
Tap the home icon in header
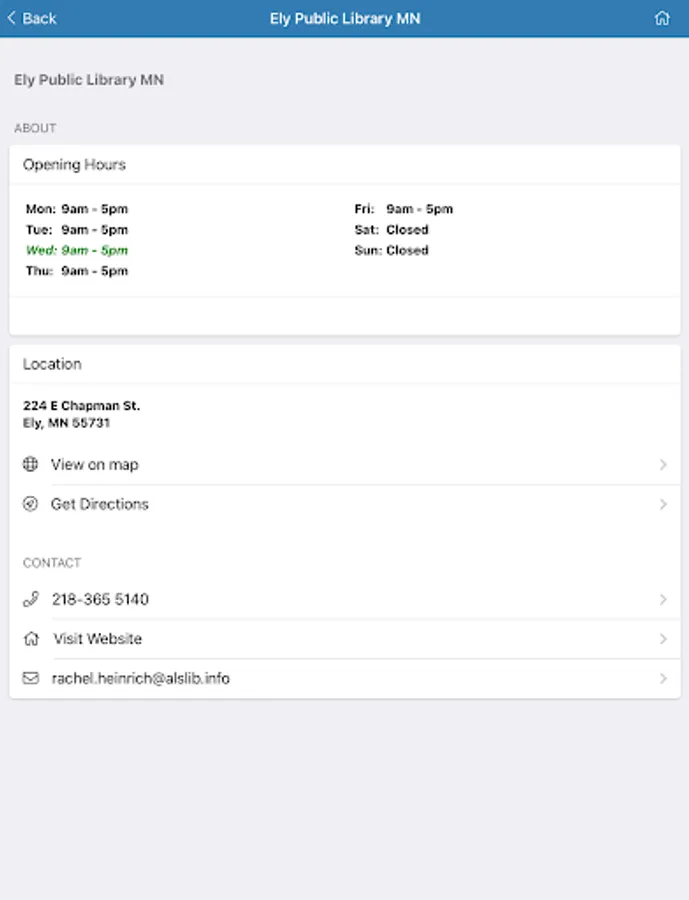point(661,18)
